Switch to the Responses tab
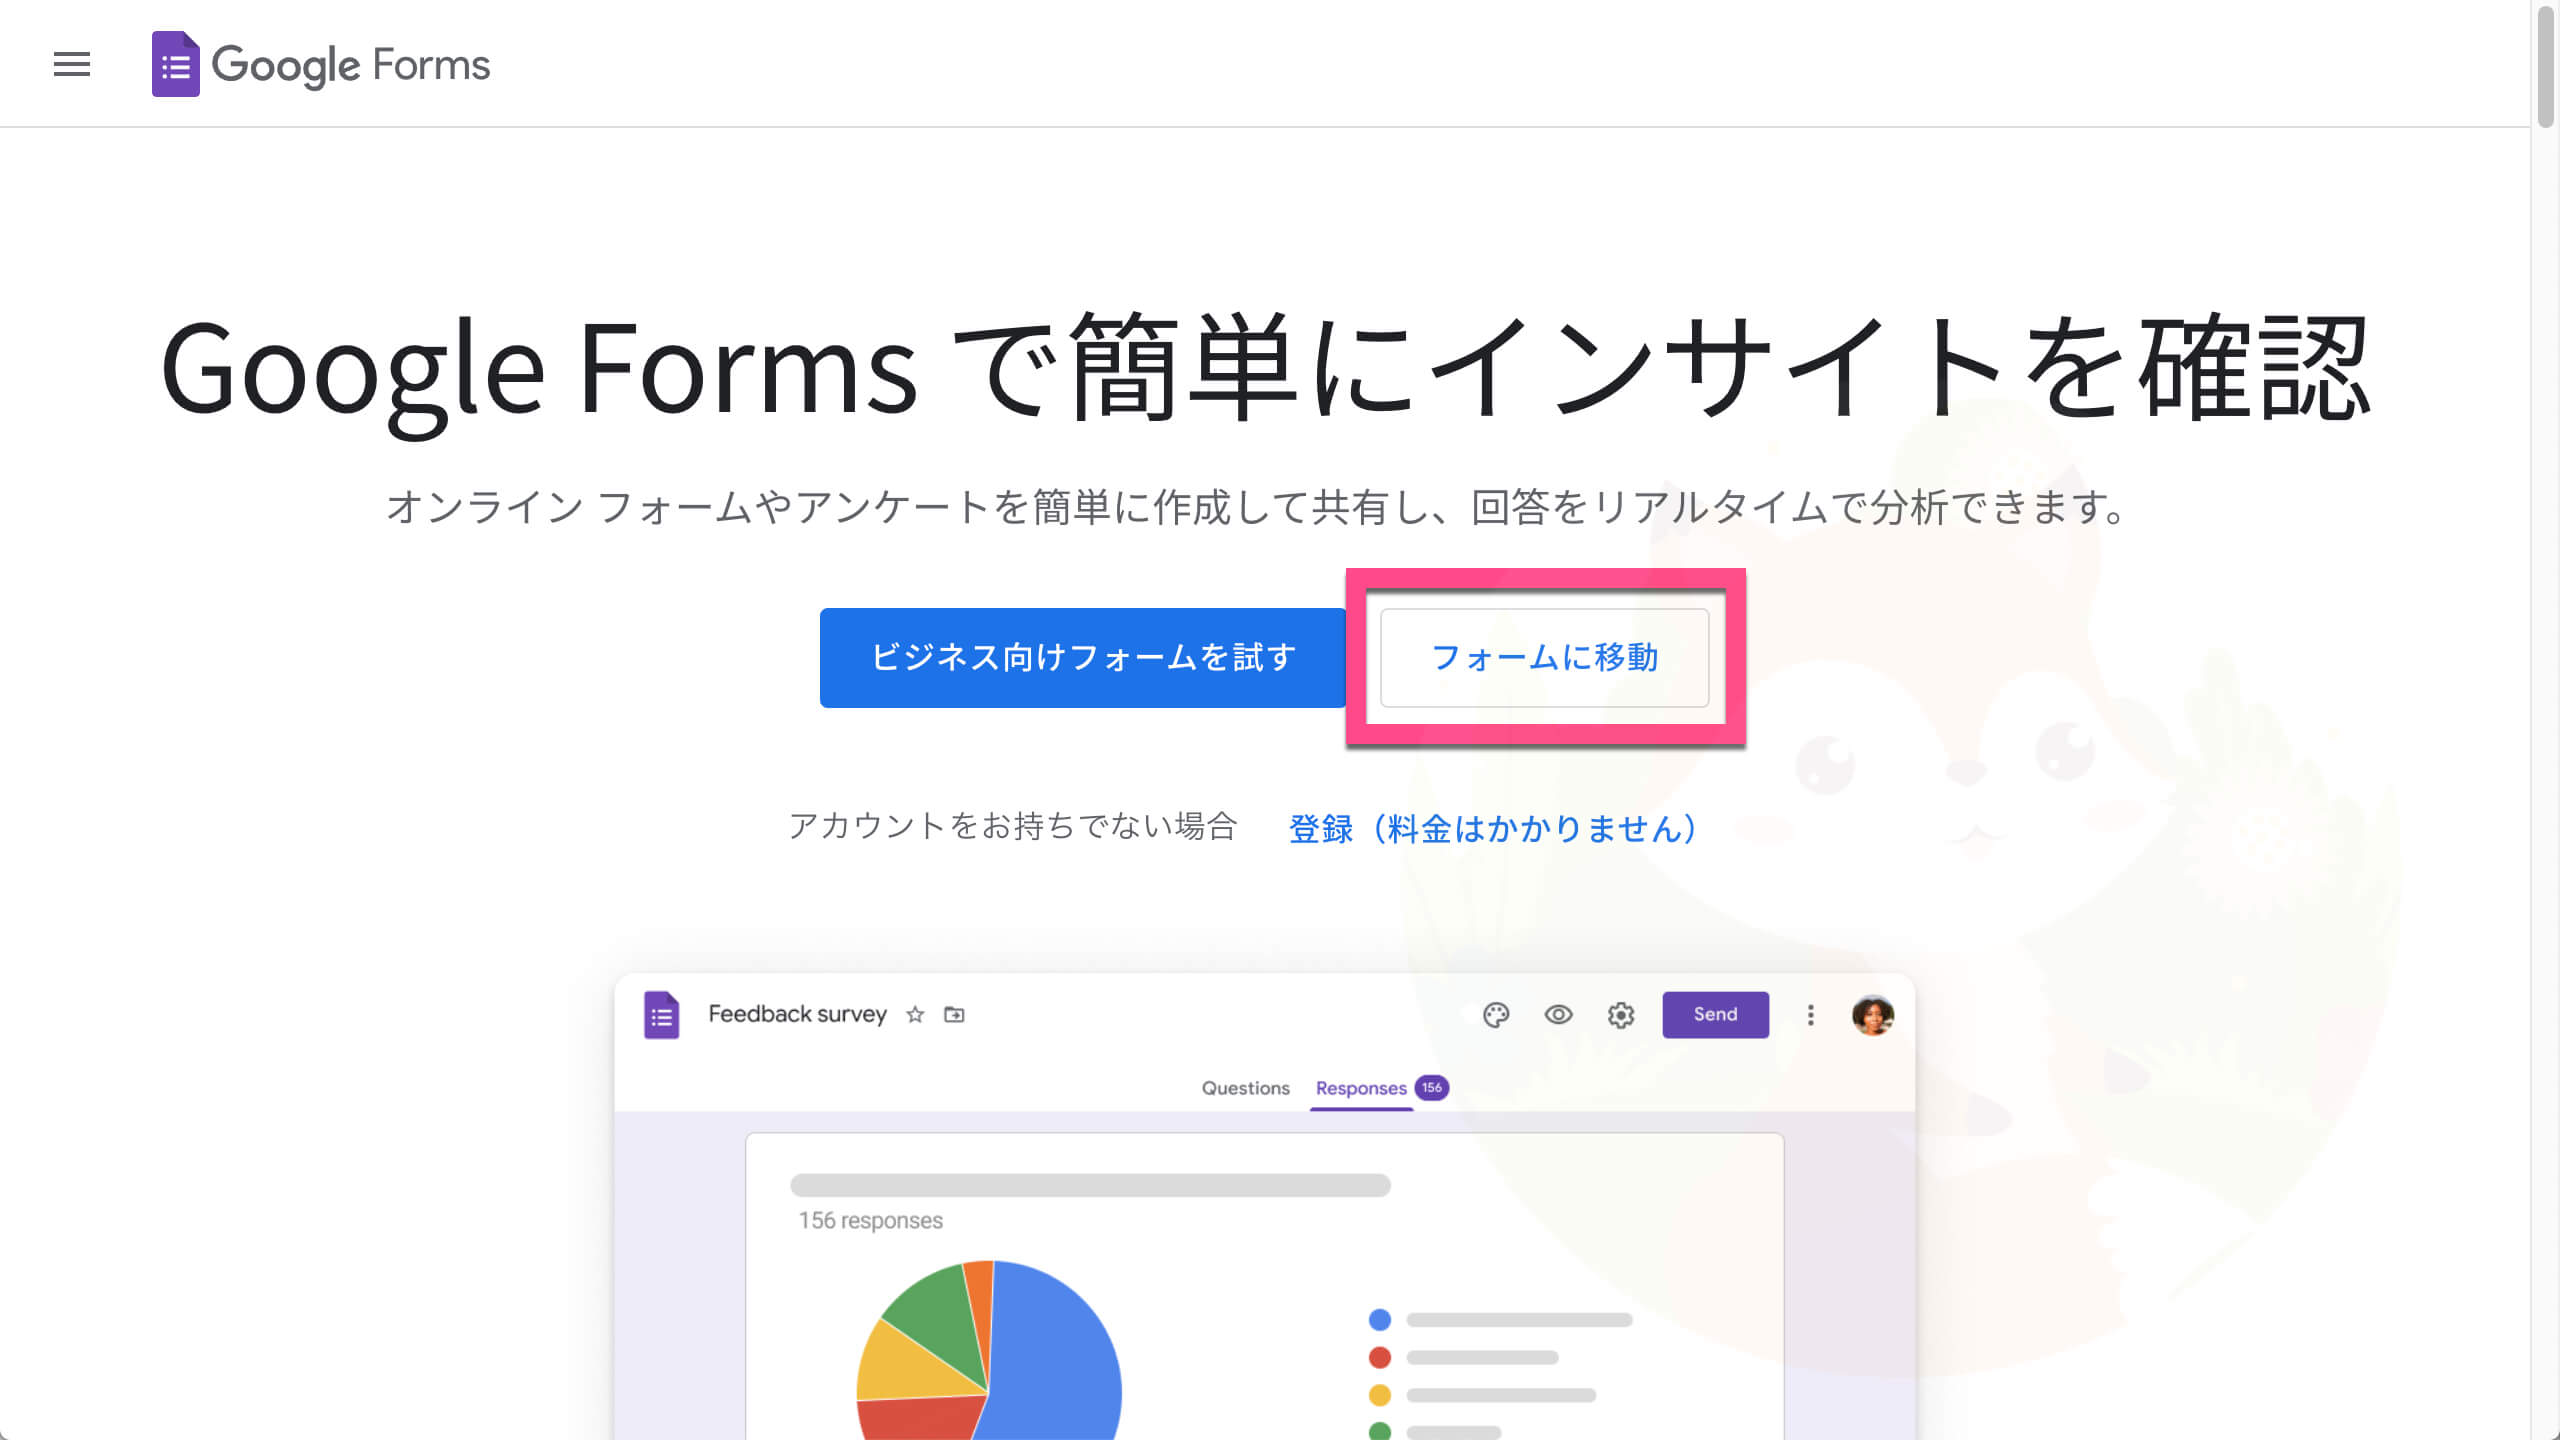Viewport: 2560px width, 1440px height. click(1361, 1088)
